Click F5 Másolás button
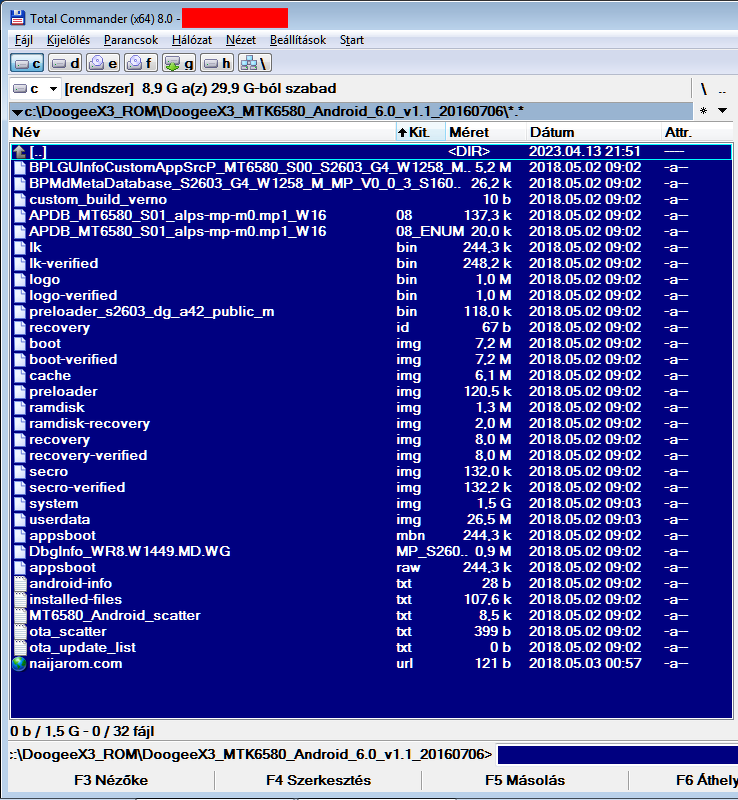Viewport: 738px width, 800px height. 525,780
